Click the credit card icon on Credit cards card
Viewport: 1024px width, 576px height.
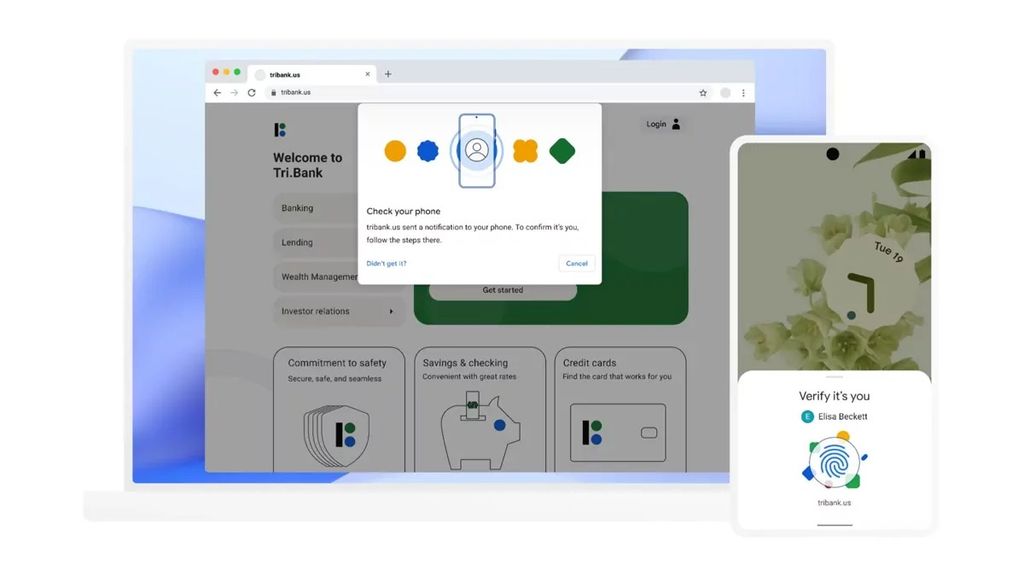coord(618,430)
